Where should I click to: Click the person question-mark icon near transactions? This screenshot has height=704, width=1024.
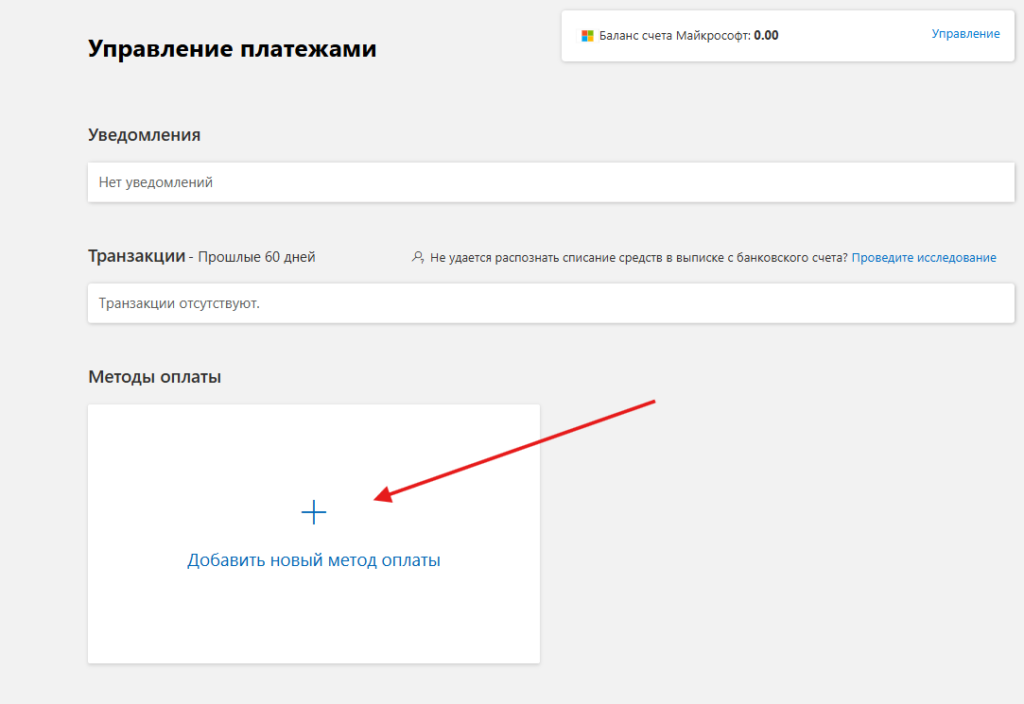coord(418,258)
